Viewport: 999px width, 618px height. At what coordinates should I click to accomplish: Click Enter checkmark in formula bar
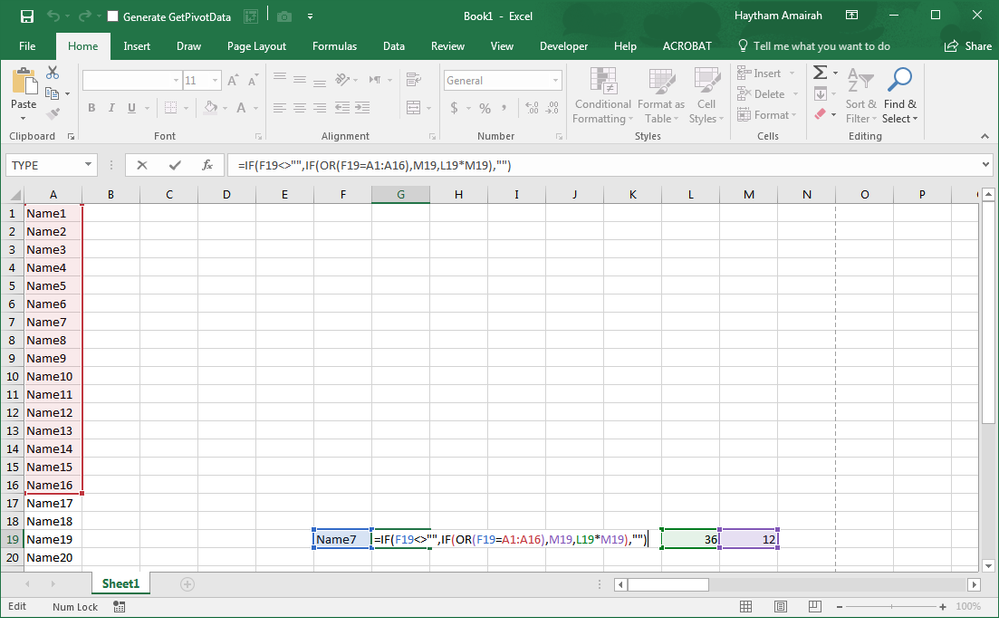point(175,165)
